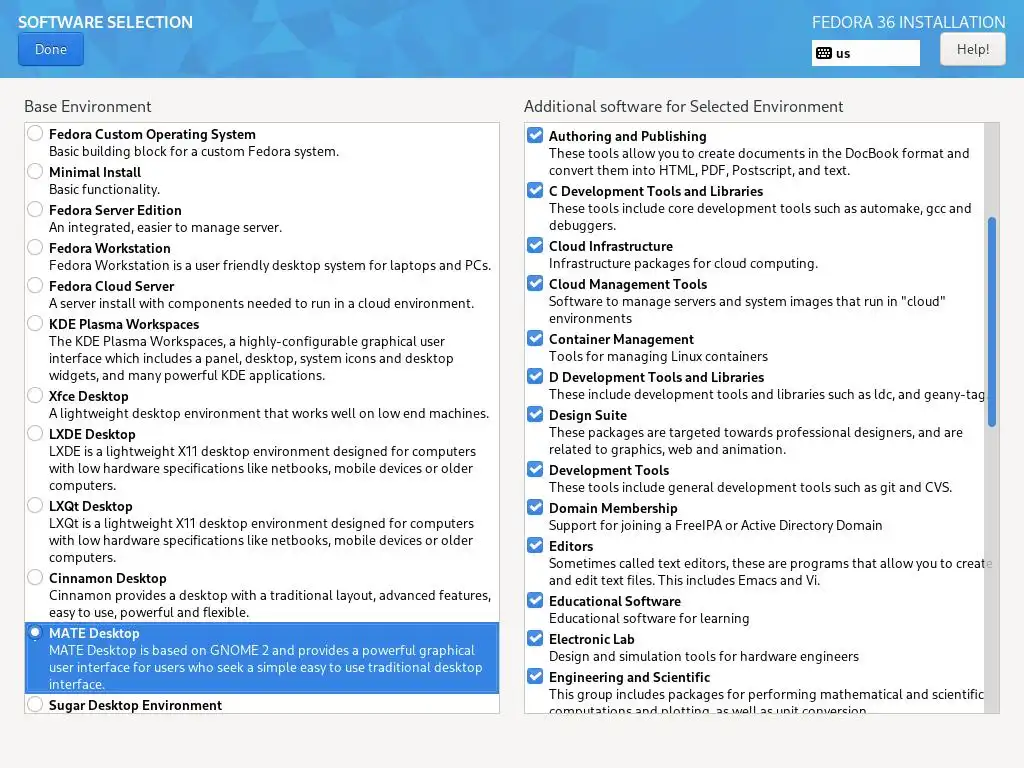Click 'A lightweight desktop environment' Xfce description

268,413
